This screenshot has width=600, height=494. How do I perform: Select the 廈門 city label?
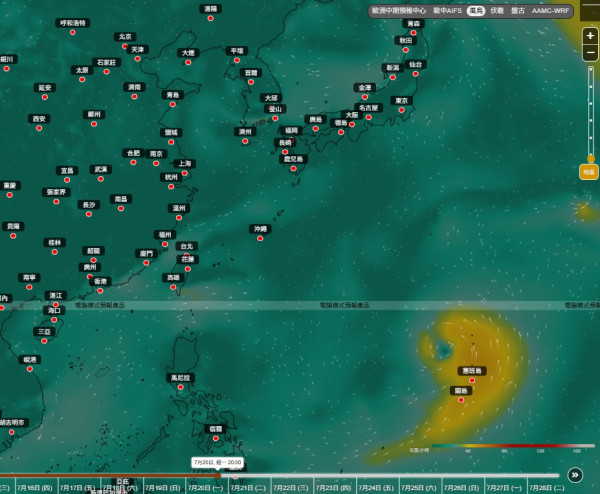click(146, 253)
